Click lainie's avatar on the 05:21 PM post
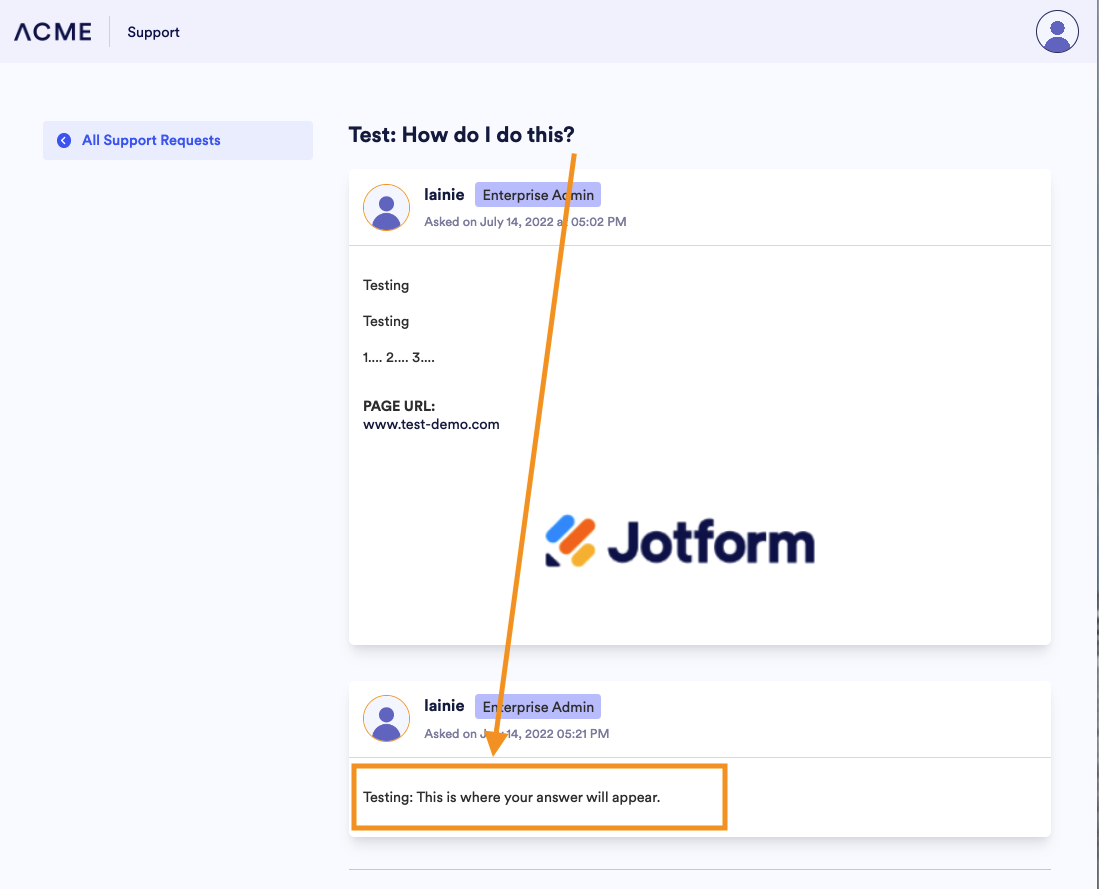 (x=386, y=719)
